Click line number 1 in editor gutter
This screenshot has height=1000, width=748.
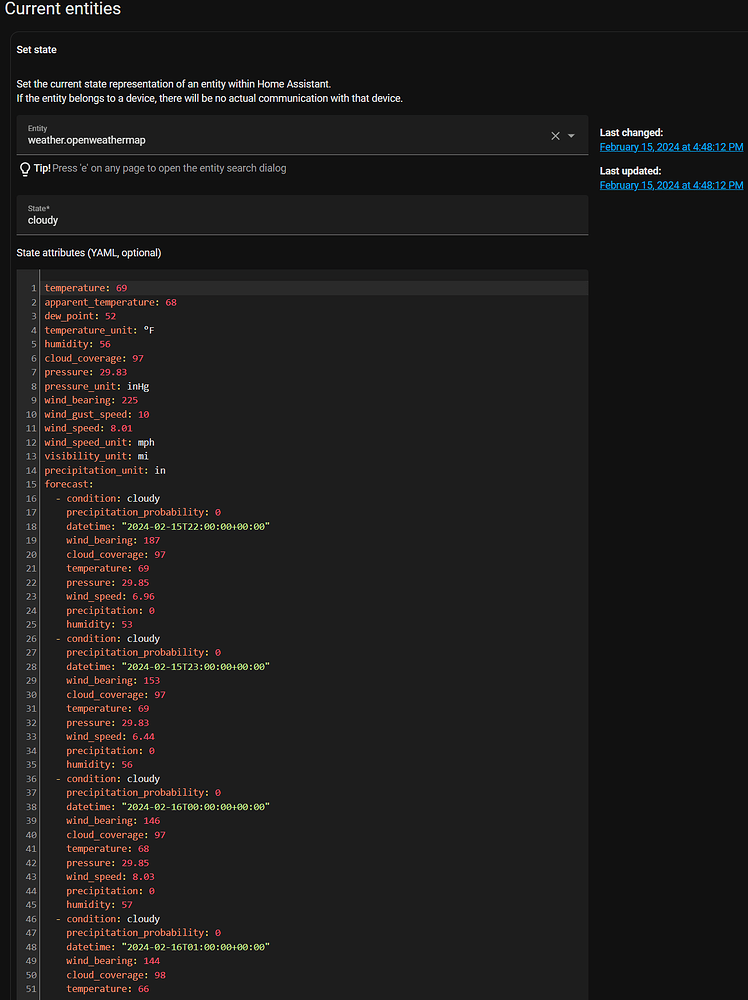point(34,288)
